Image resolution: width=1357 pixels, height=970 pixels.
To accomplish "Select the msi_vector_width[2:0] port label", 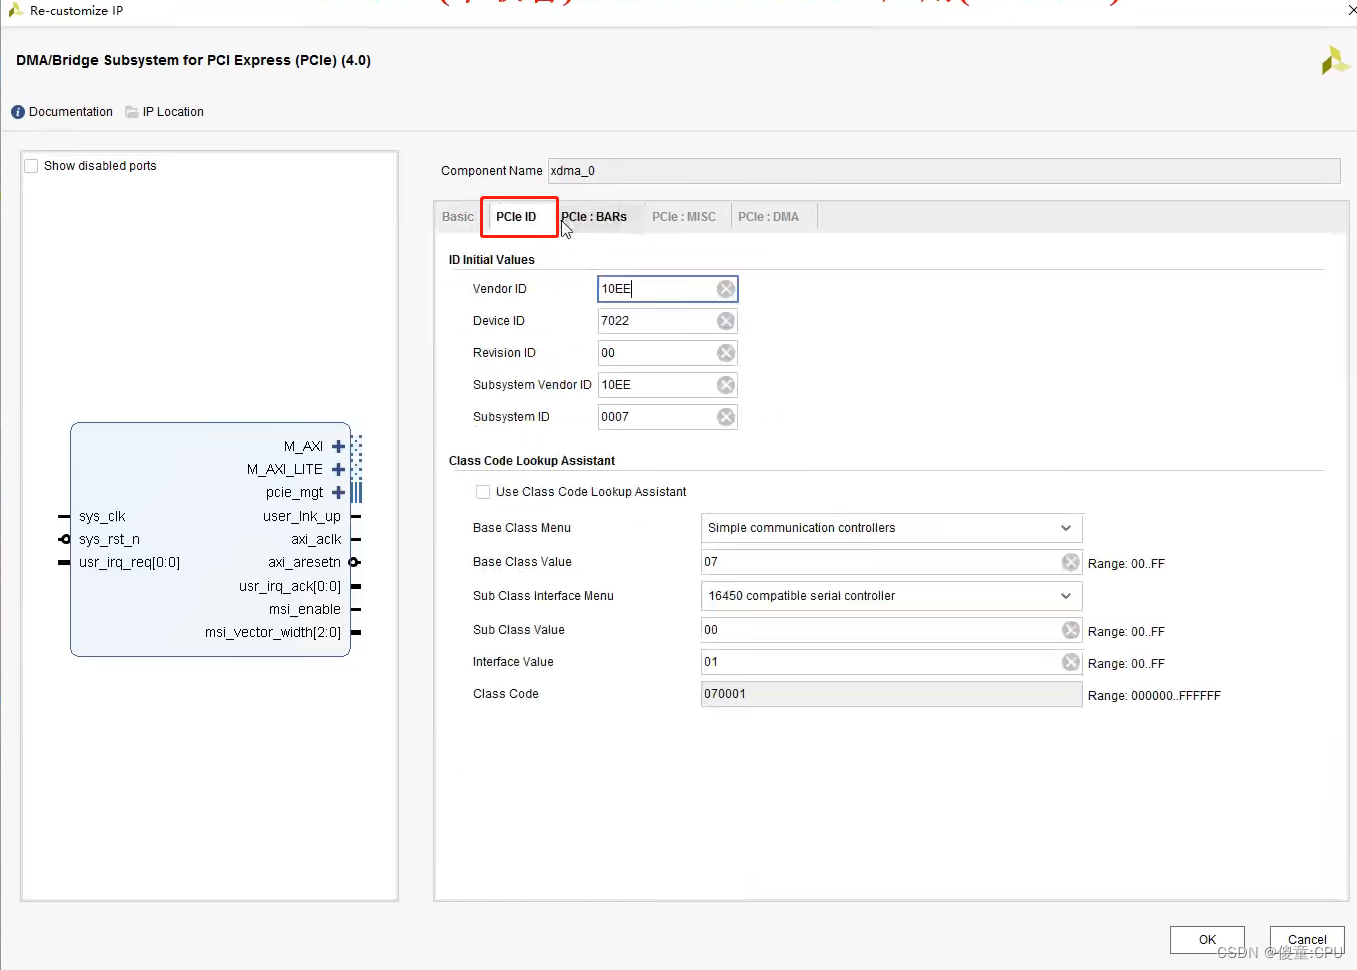I will tap(273, 633).
